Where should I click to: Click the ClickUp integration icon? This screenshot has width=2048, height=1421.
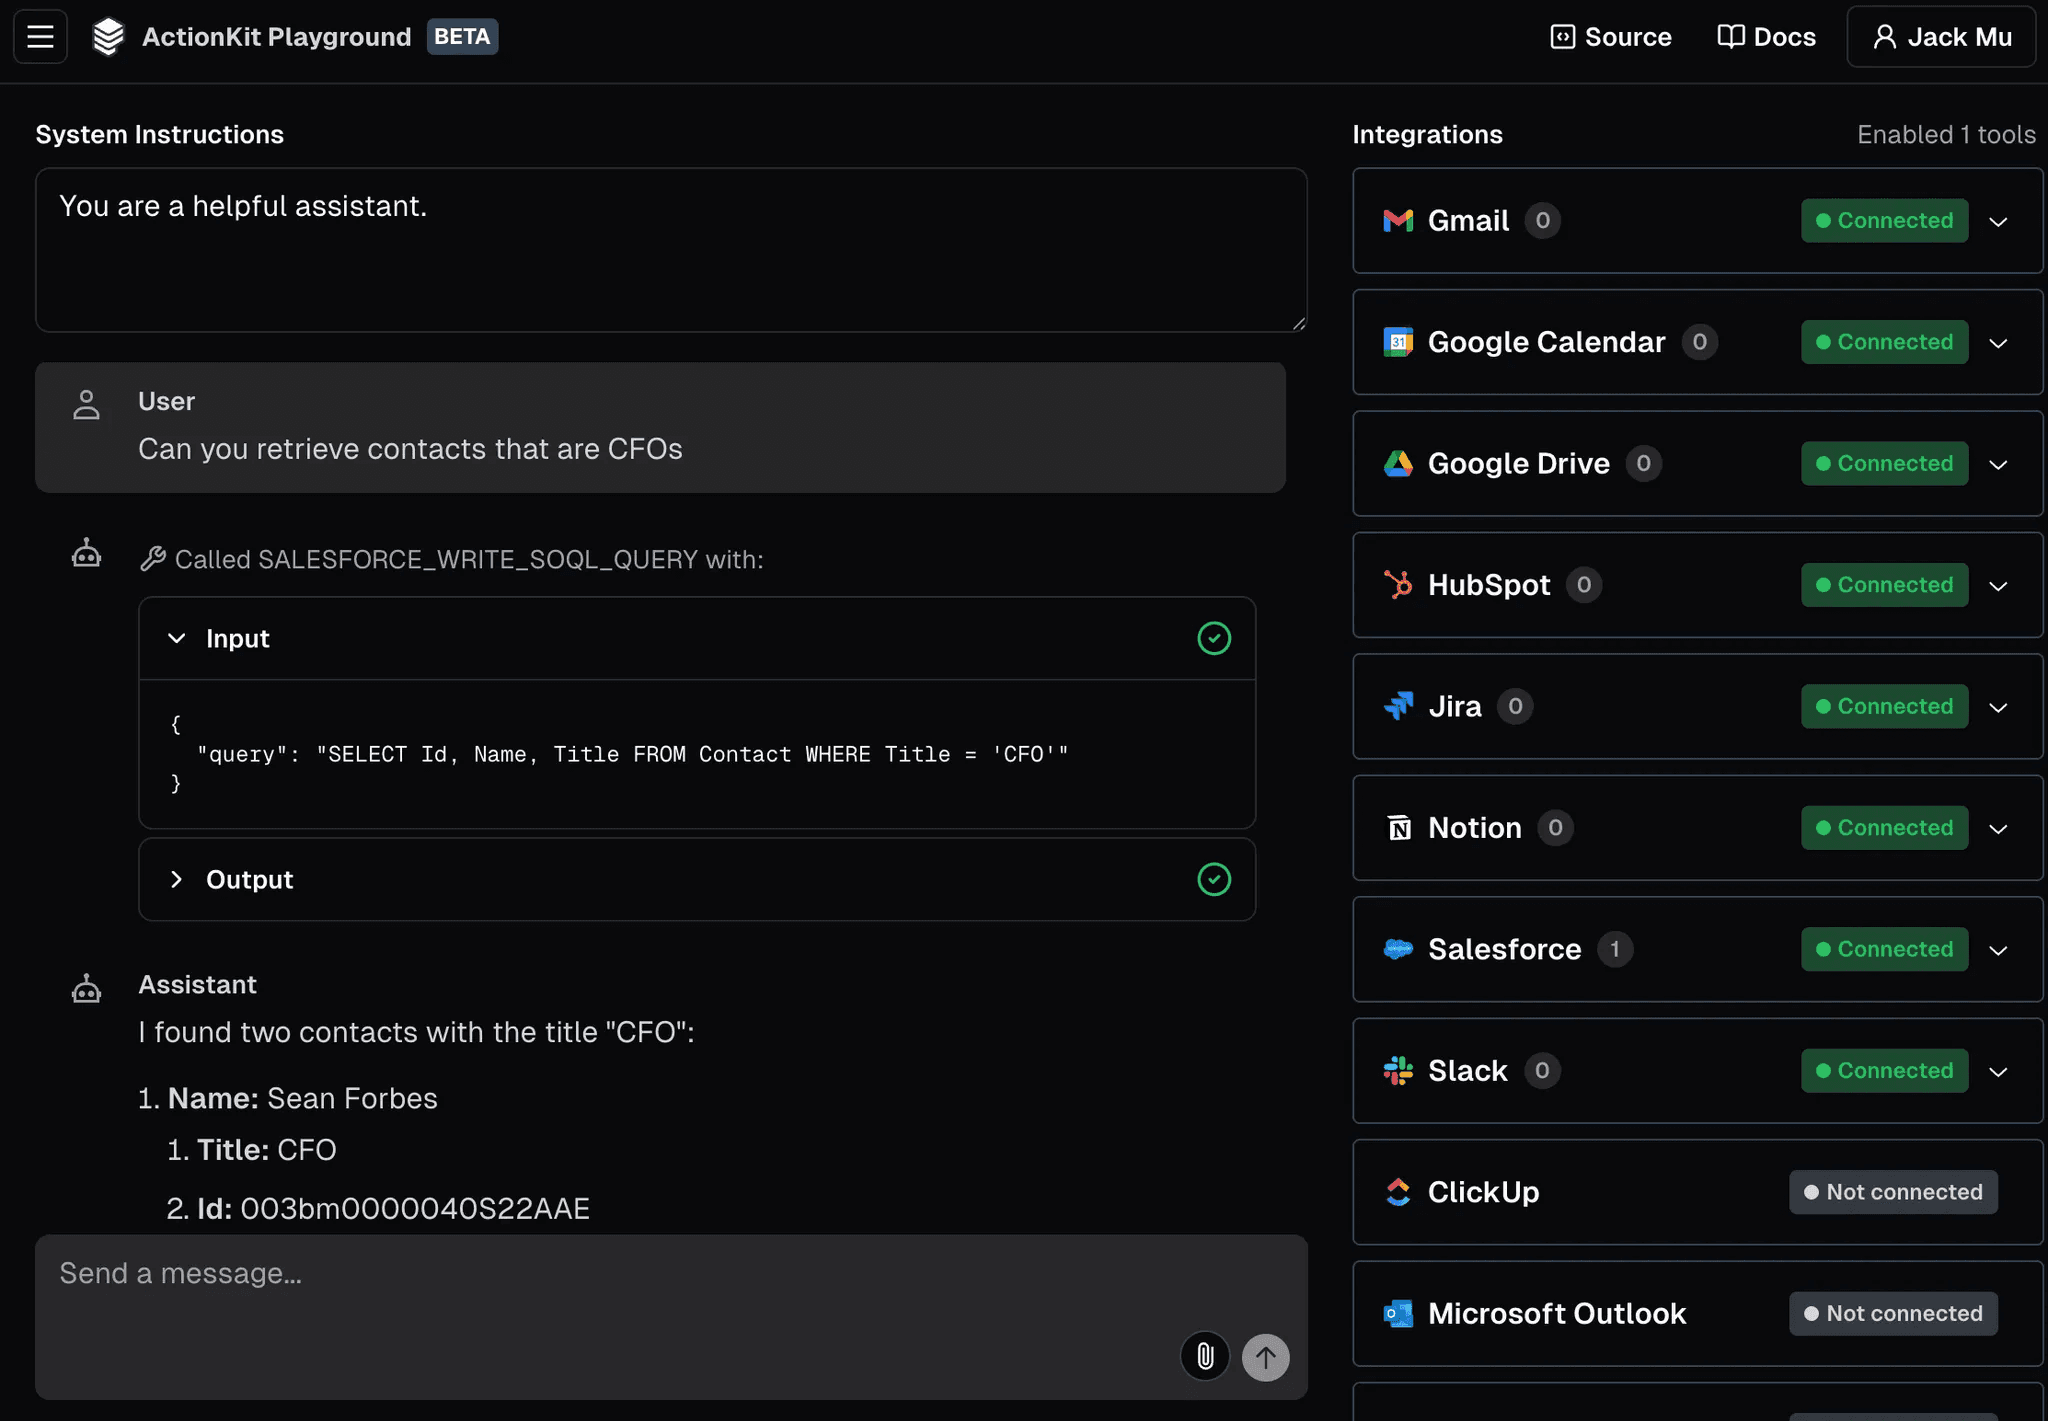(x=1398, y=1192)
